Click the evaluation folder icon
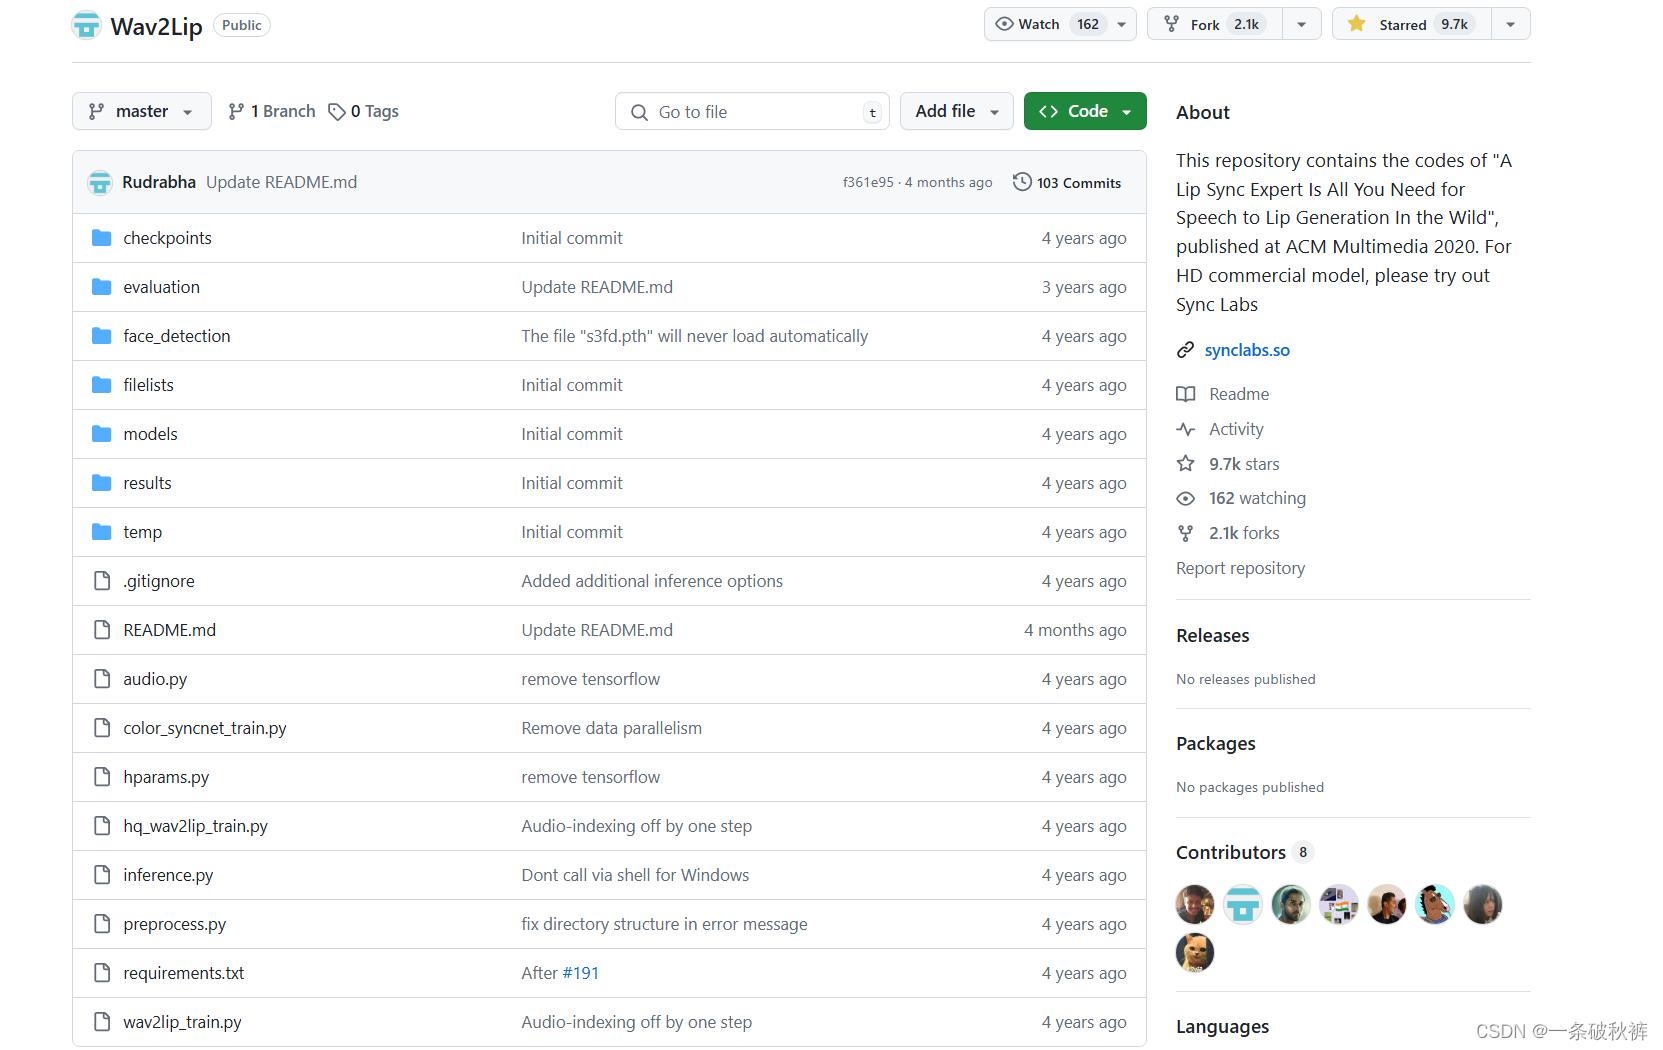This screenshot has width=1663, height=1050. (101, 287)
